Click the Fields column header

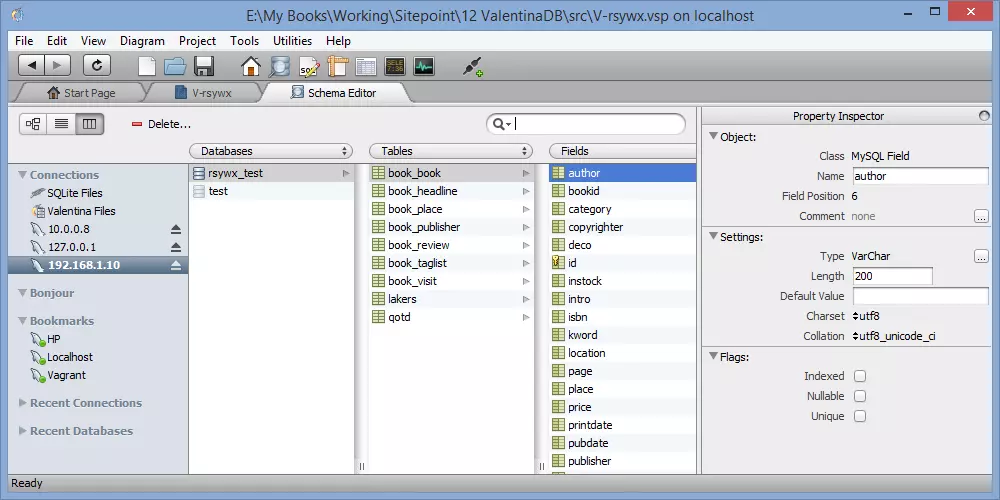click(622, 151)
